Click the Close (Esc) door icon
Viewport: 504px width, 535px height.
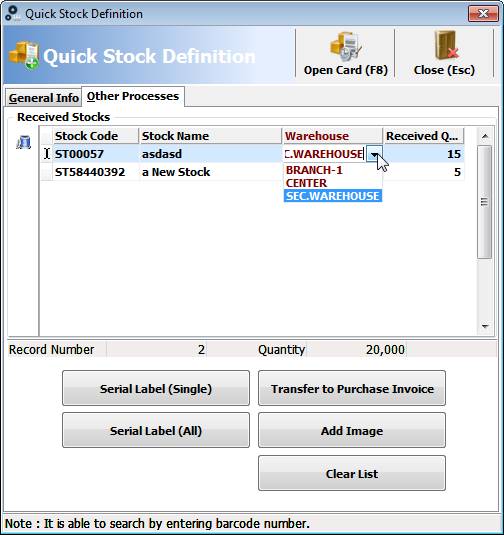(446, 45)
